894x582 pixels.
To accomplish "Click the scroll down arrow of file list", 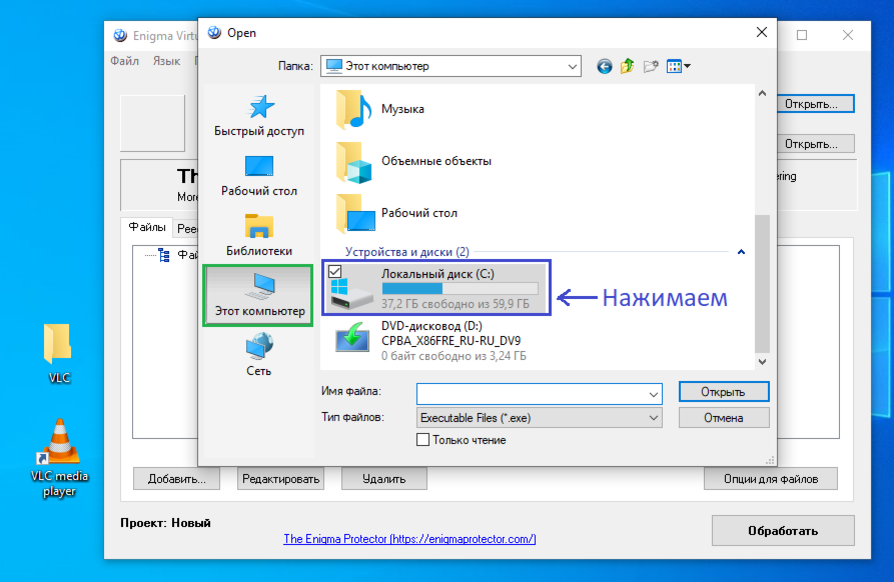I will (x=762, y=361).
